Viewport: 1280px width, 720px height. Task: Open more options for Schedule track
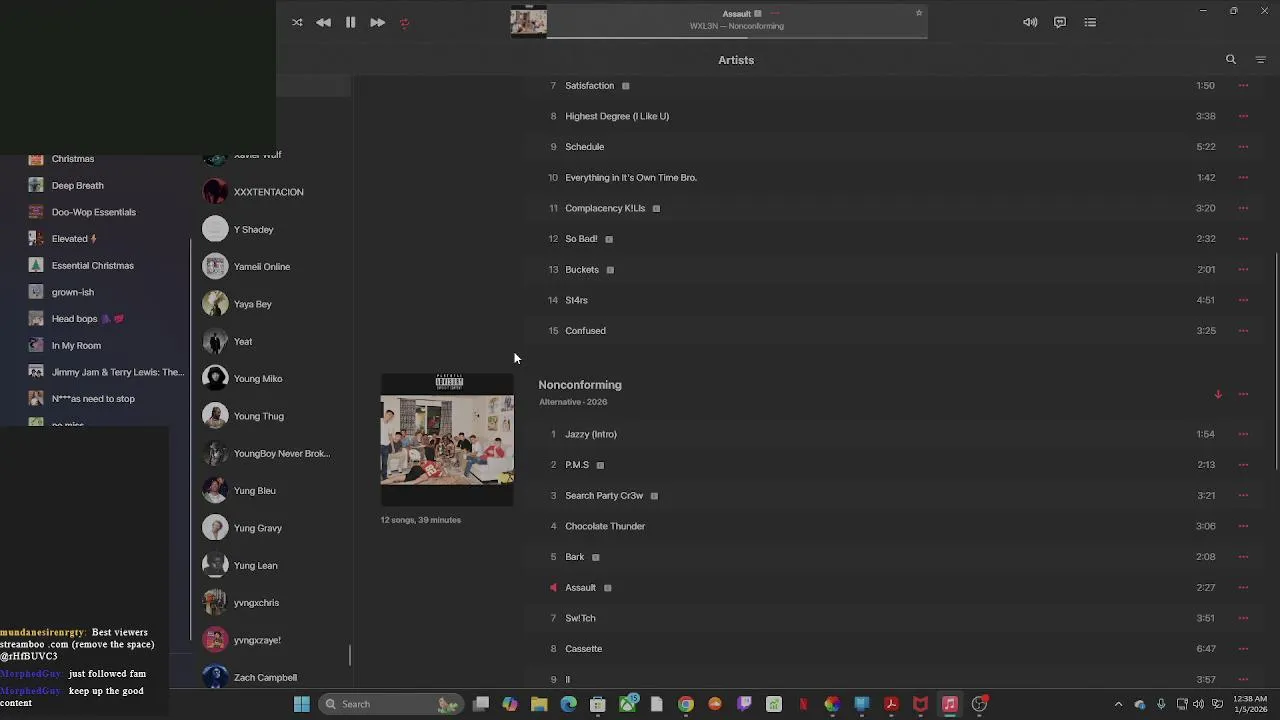coord(1244,147)
